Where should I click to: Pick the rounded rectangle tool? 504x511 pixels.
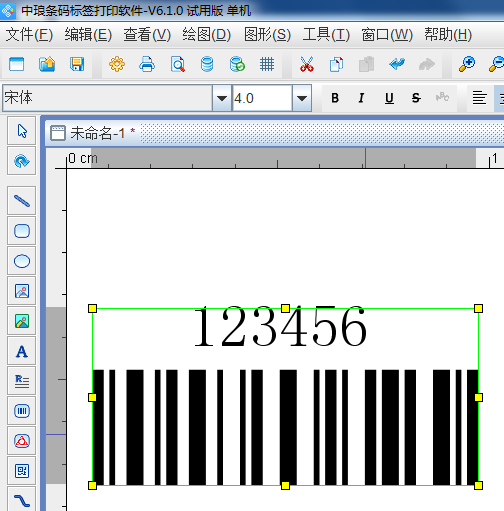[x=22, y=231]
